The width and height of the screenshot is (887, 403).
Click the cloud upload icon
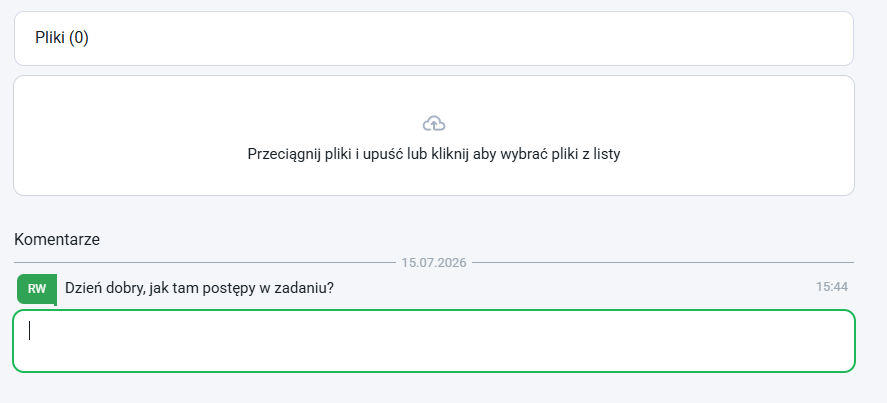click(x=434, y=123)
